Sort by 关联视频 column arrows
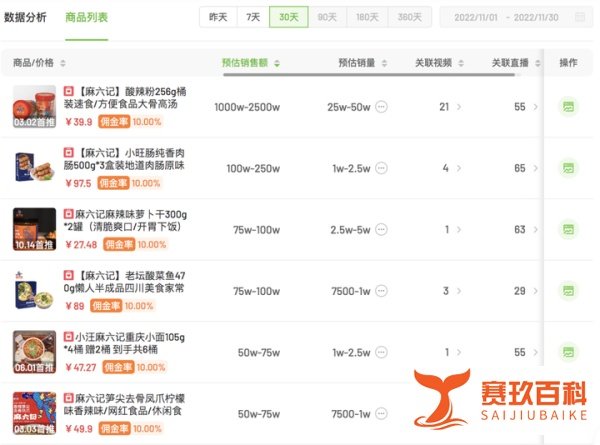The height and width of the screenshot is (445, 600). point(461,63)
